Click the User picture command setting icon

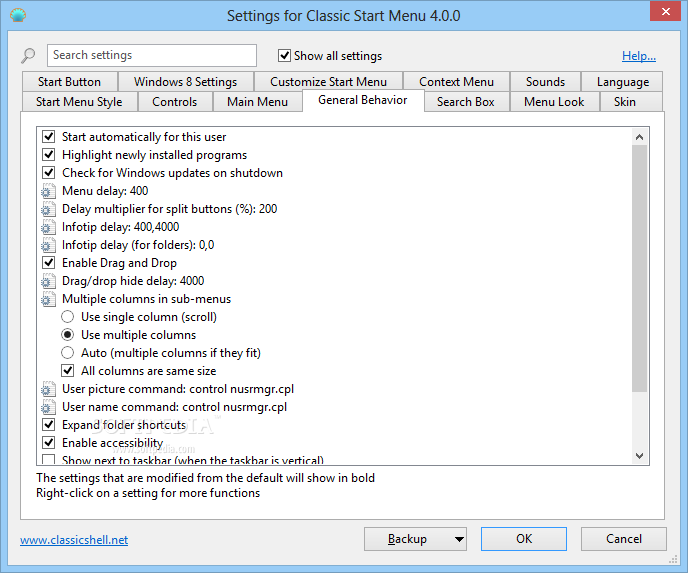(x=48, y=389)
